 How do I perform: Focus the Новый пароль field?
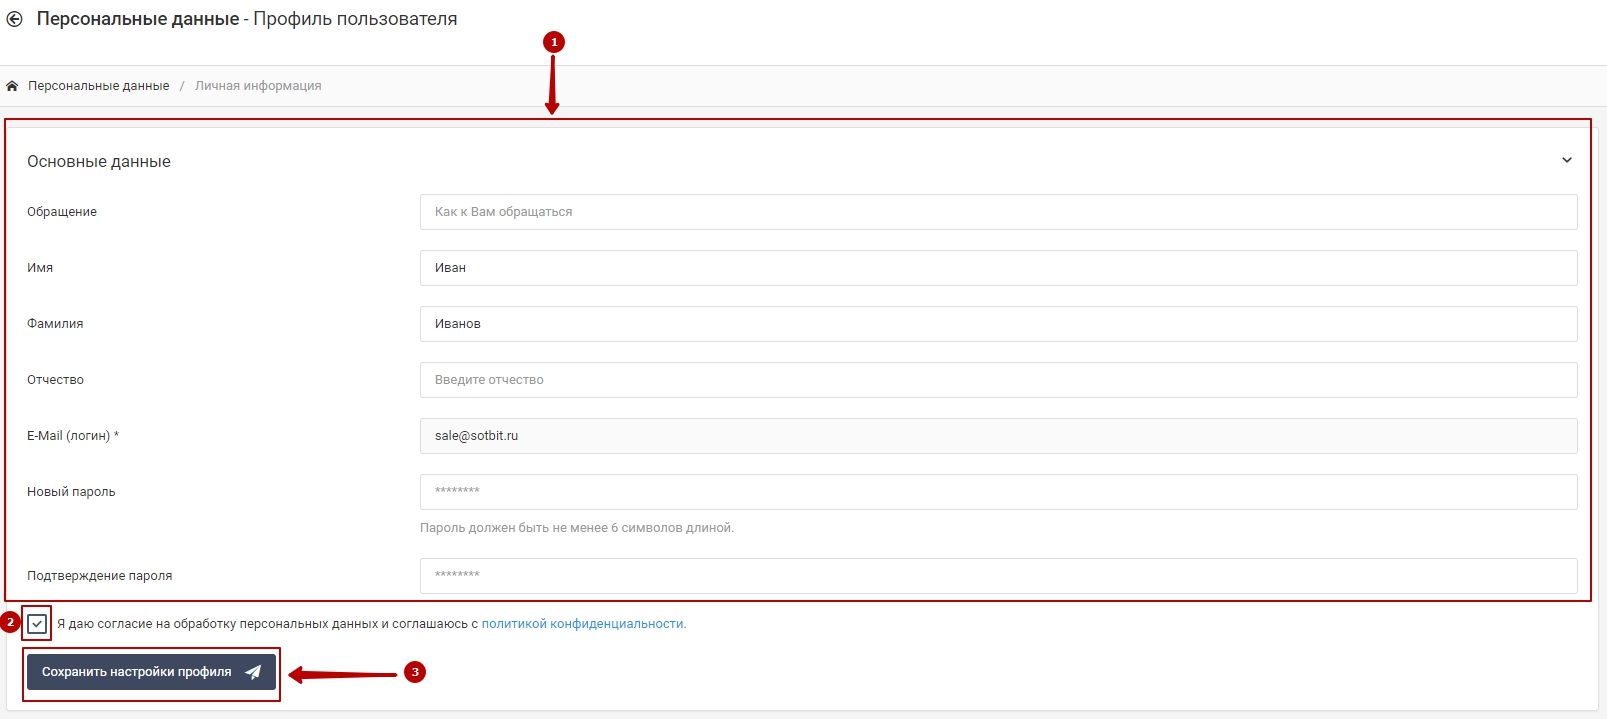pyautogui.click(x=998, y=492)
